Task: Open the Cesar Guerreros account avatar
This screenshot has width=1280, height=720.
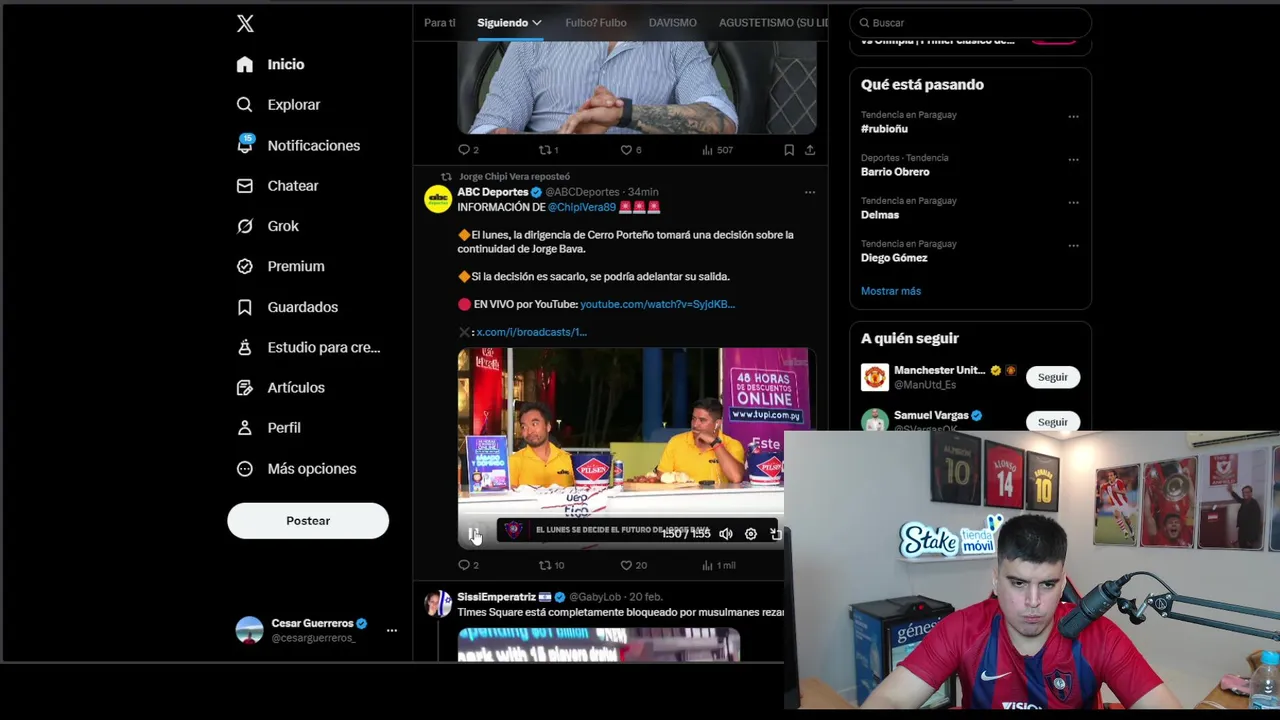Action: [249, 630]
